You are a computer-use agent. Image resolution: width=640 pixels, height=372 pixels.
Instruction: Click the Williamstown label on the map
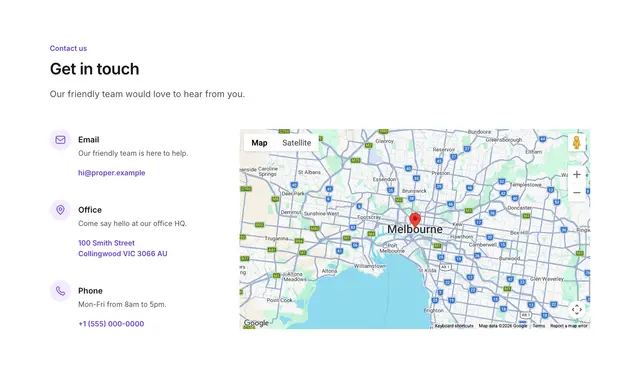click(370, 266)
